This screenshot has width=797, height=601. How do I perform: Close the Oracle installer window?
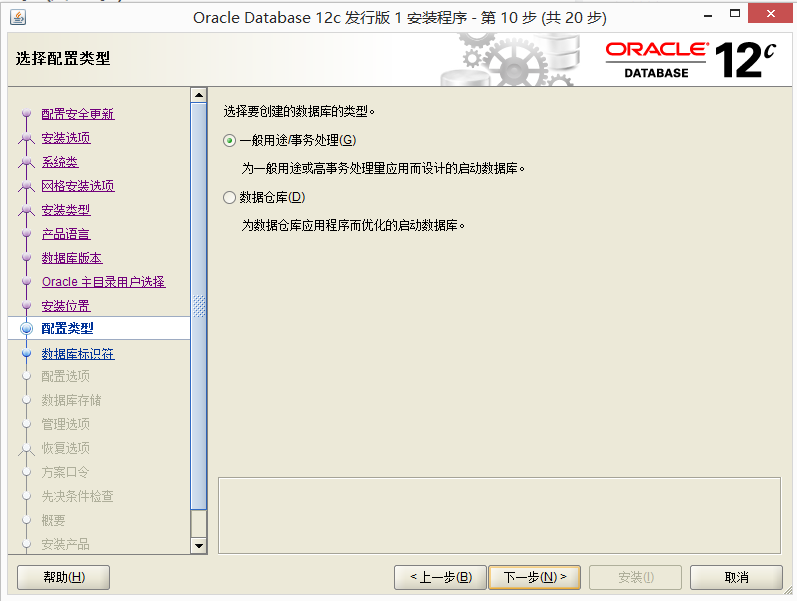[x=771, y=14]
